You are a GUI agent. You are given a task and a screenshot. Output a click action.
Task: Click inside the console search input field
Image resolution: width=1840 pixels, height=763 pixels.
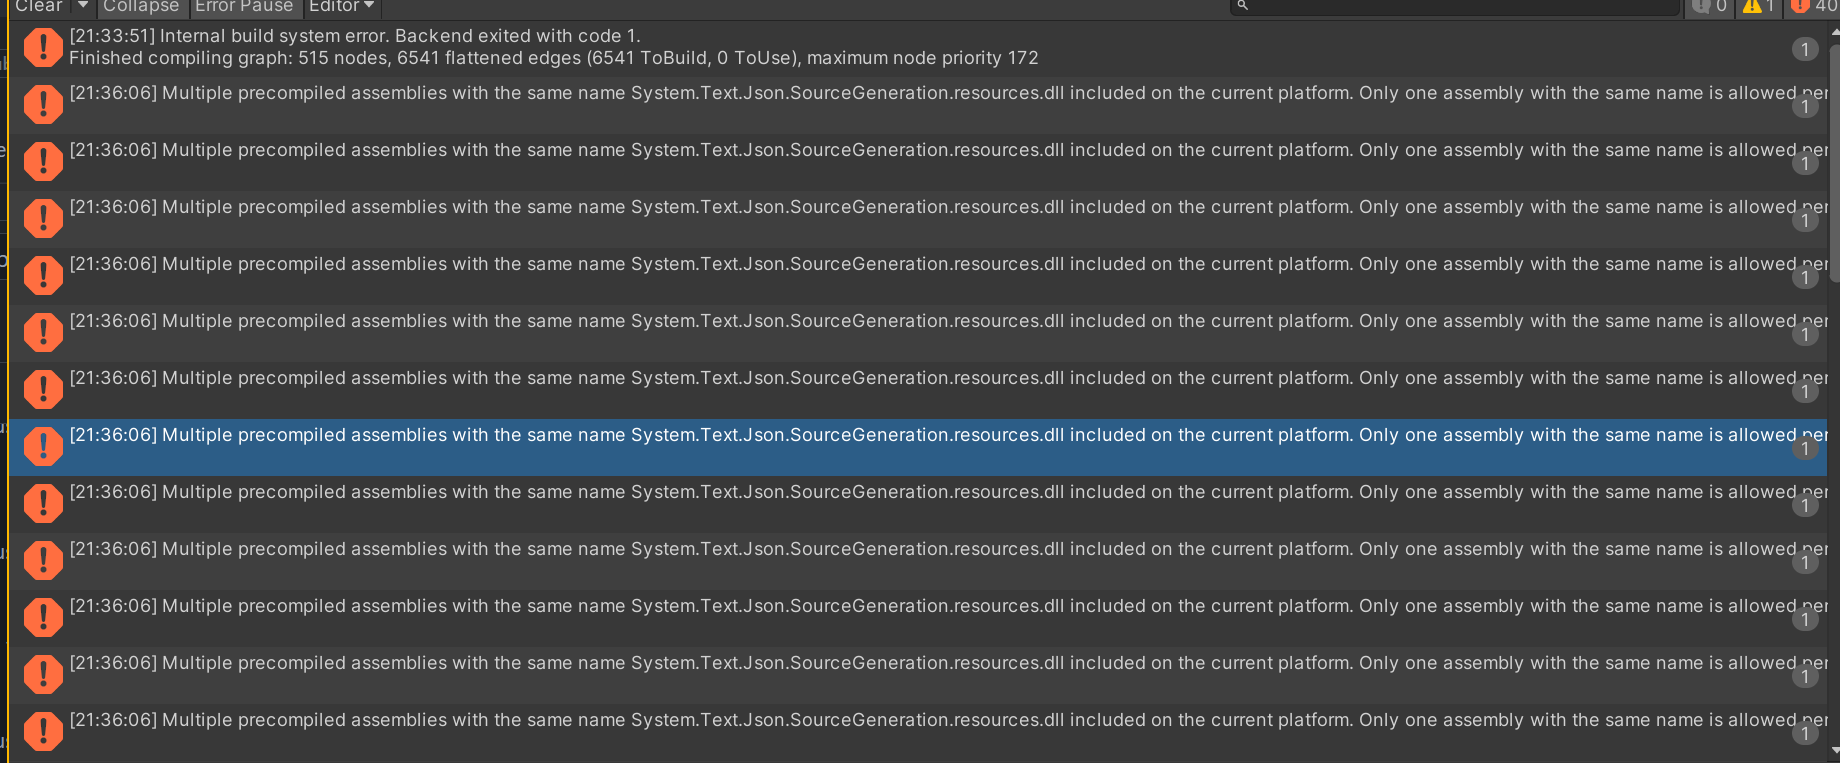click(x=1450, y=7)
